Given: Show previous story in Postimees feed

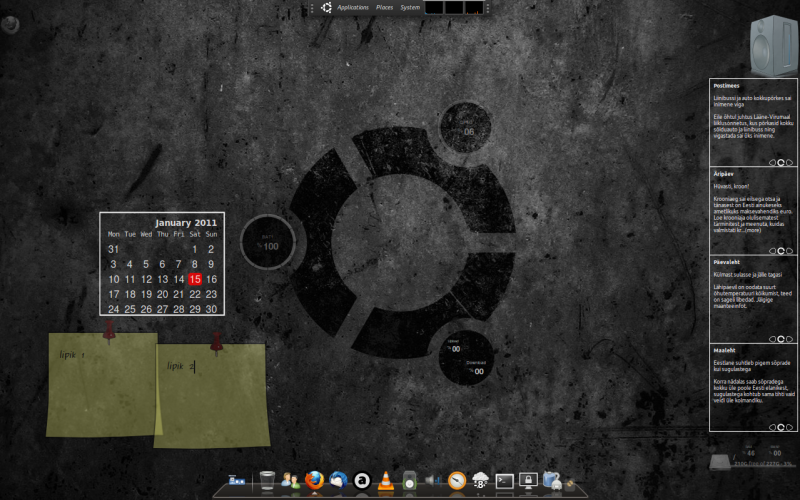Looking at the screenshot, I should (x=772, y=163).
